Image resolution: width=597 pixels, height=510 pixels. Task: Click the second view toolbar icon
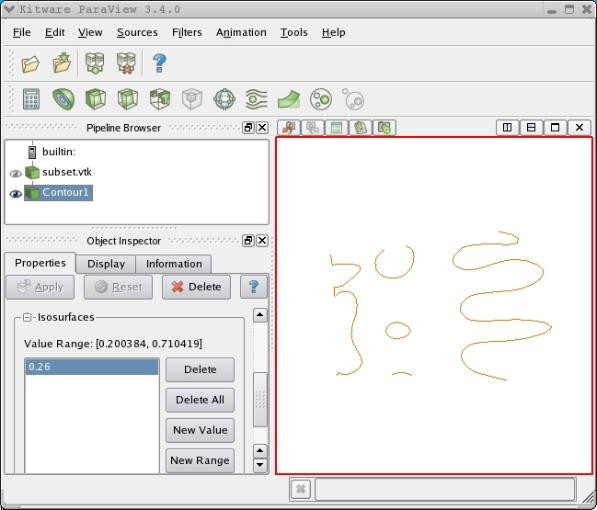tap(313, 127)
